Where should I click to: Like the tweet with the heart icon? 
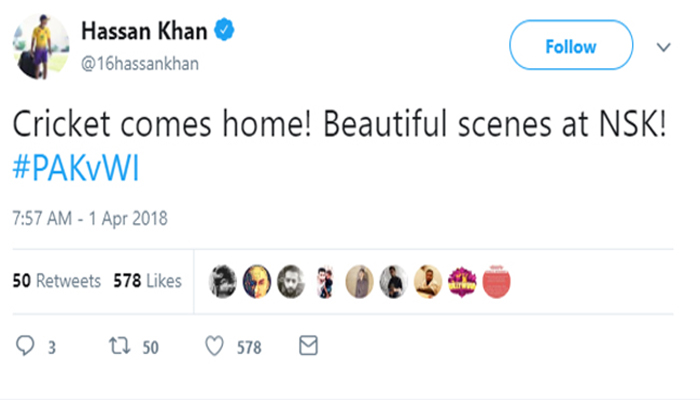tap(212, 347)
